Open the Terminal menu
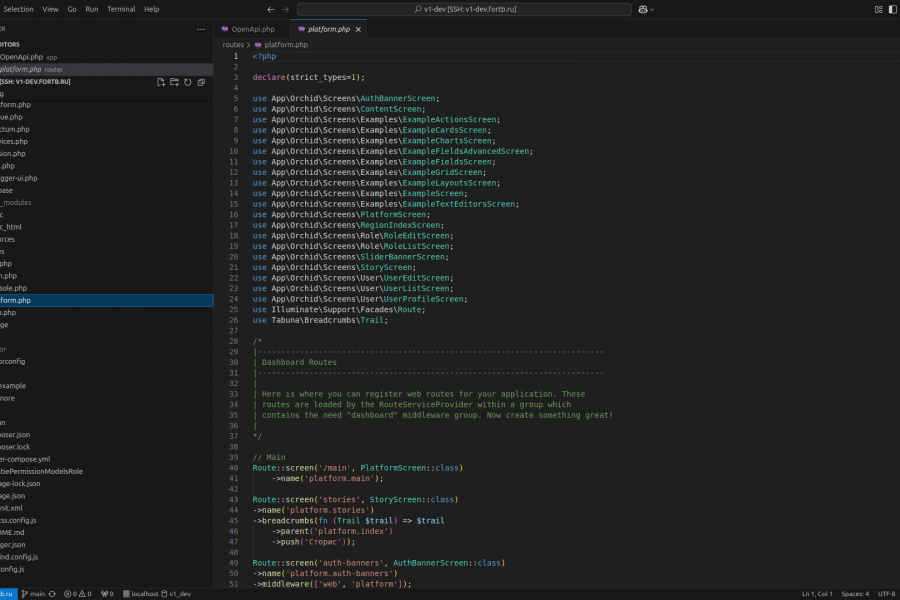 121,9
